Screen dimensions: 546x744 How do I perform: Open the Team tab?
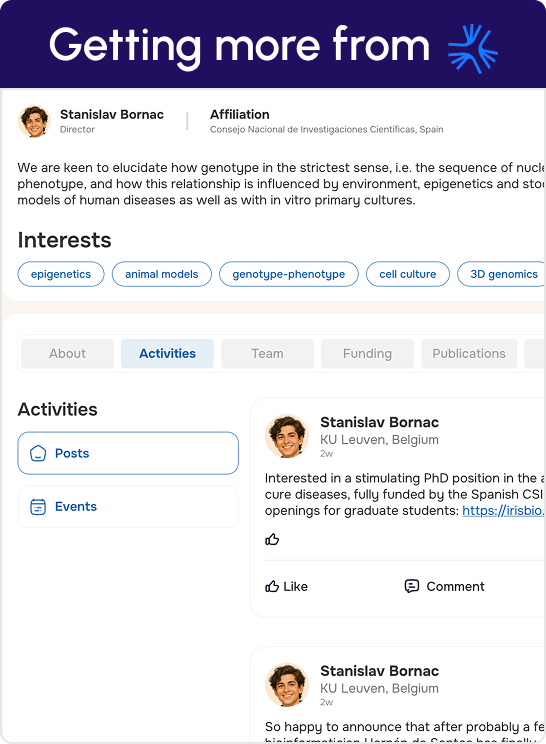268,353
